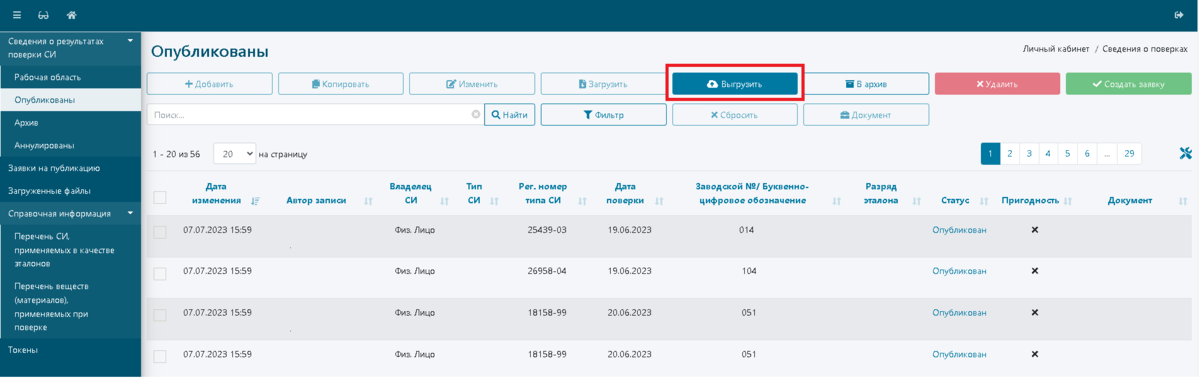Viewport: 1200px width, 380px height.
Task: Sort by Пригодность column icon
Action: (x=1068, y=201)
